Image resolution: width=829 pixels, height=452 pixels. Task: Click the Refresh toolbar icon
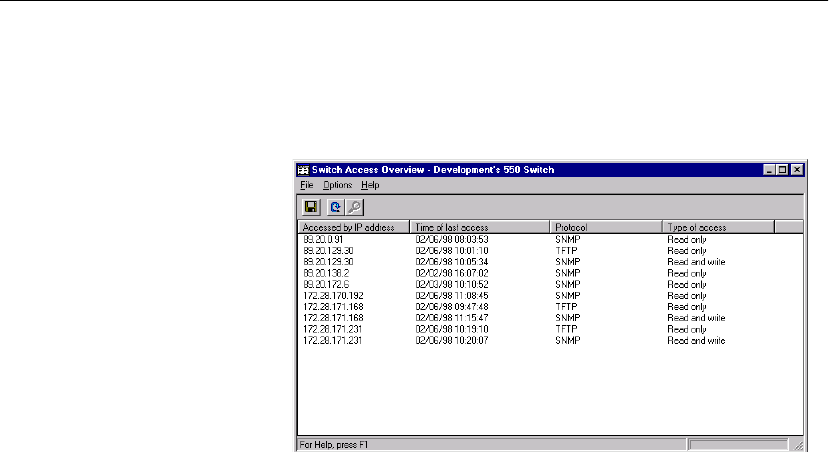(x=336, y=207)
